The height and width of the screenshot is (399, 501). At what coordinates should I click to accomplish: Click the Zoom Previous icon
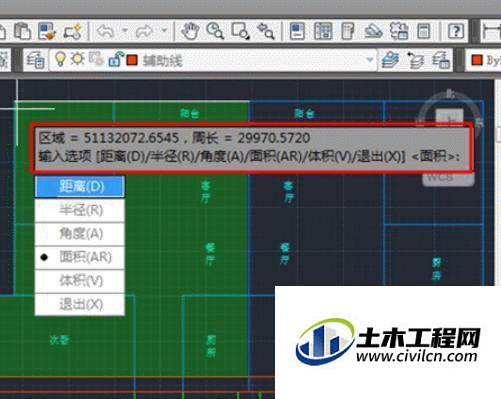pyautogui.click(x=266, y=31)
